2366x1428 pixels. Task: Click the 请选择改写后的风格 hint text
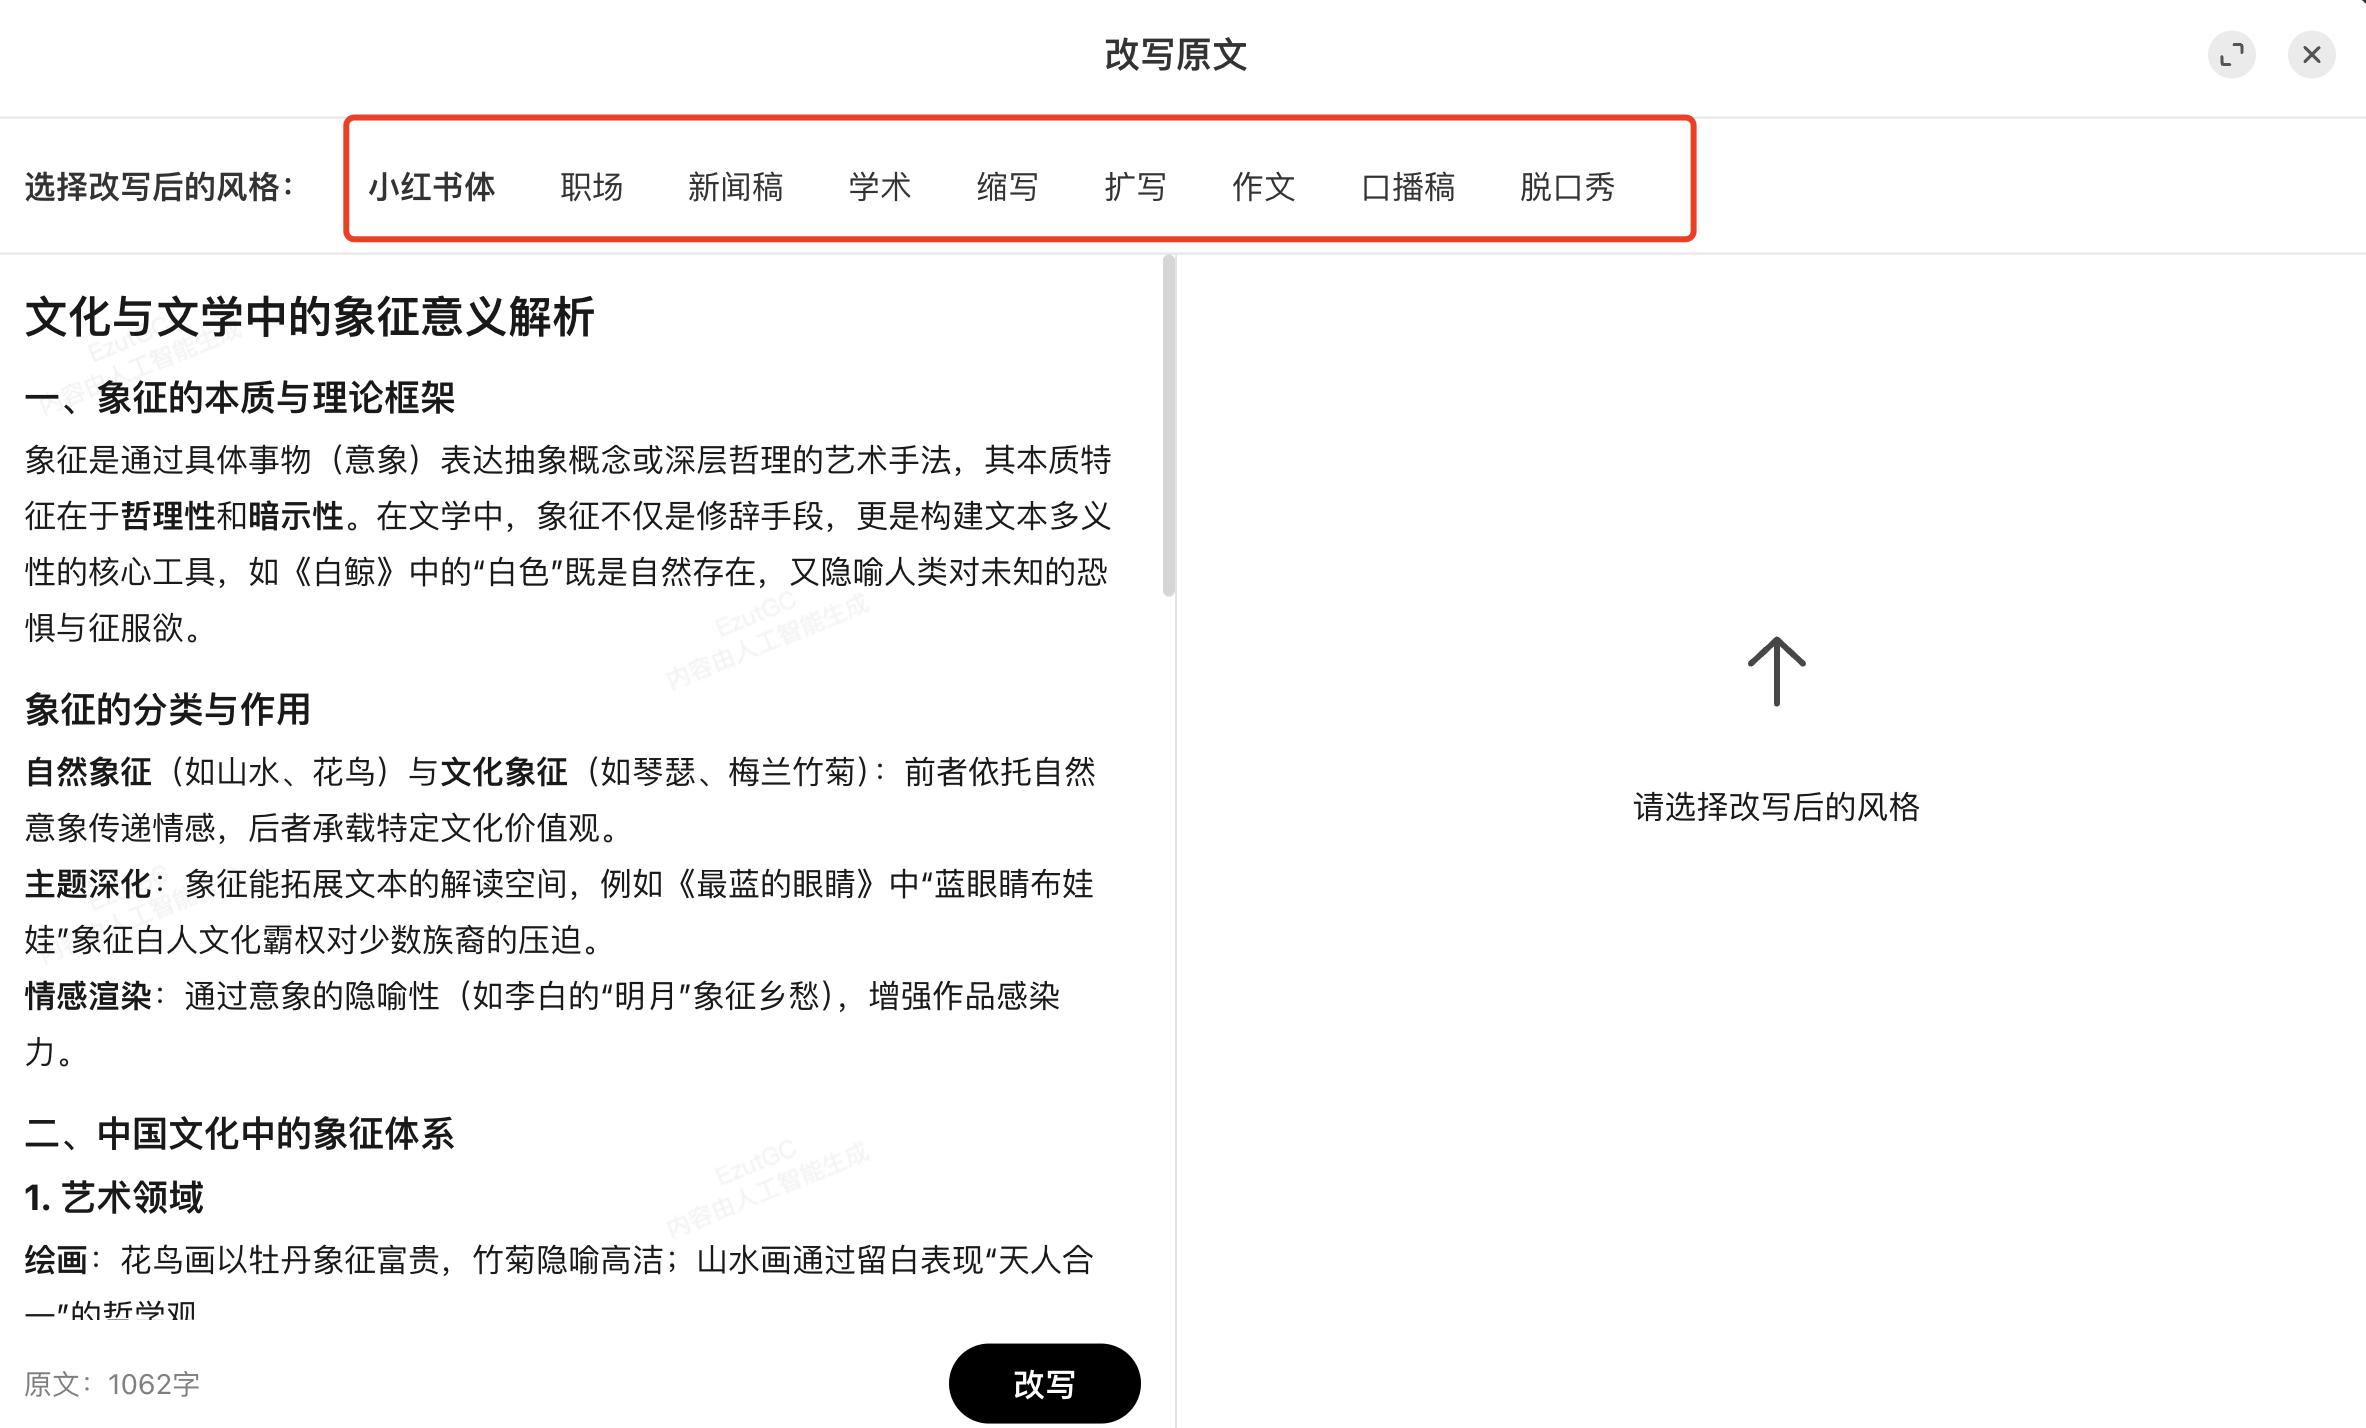click(x=1776, y=807)
